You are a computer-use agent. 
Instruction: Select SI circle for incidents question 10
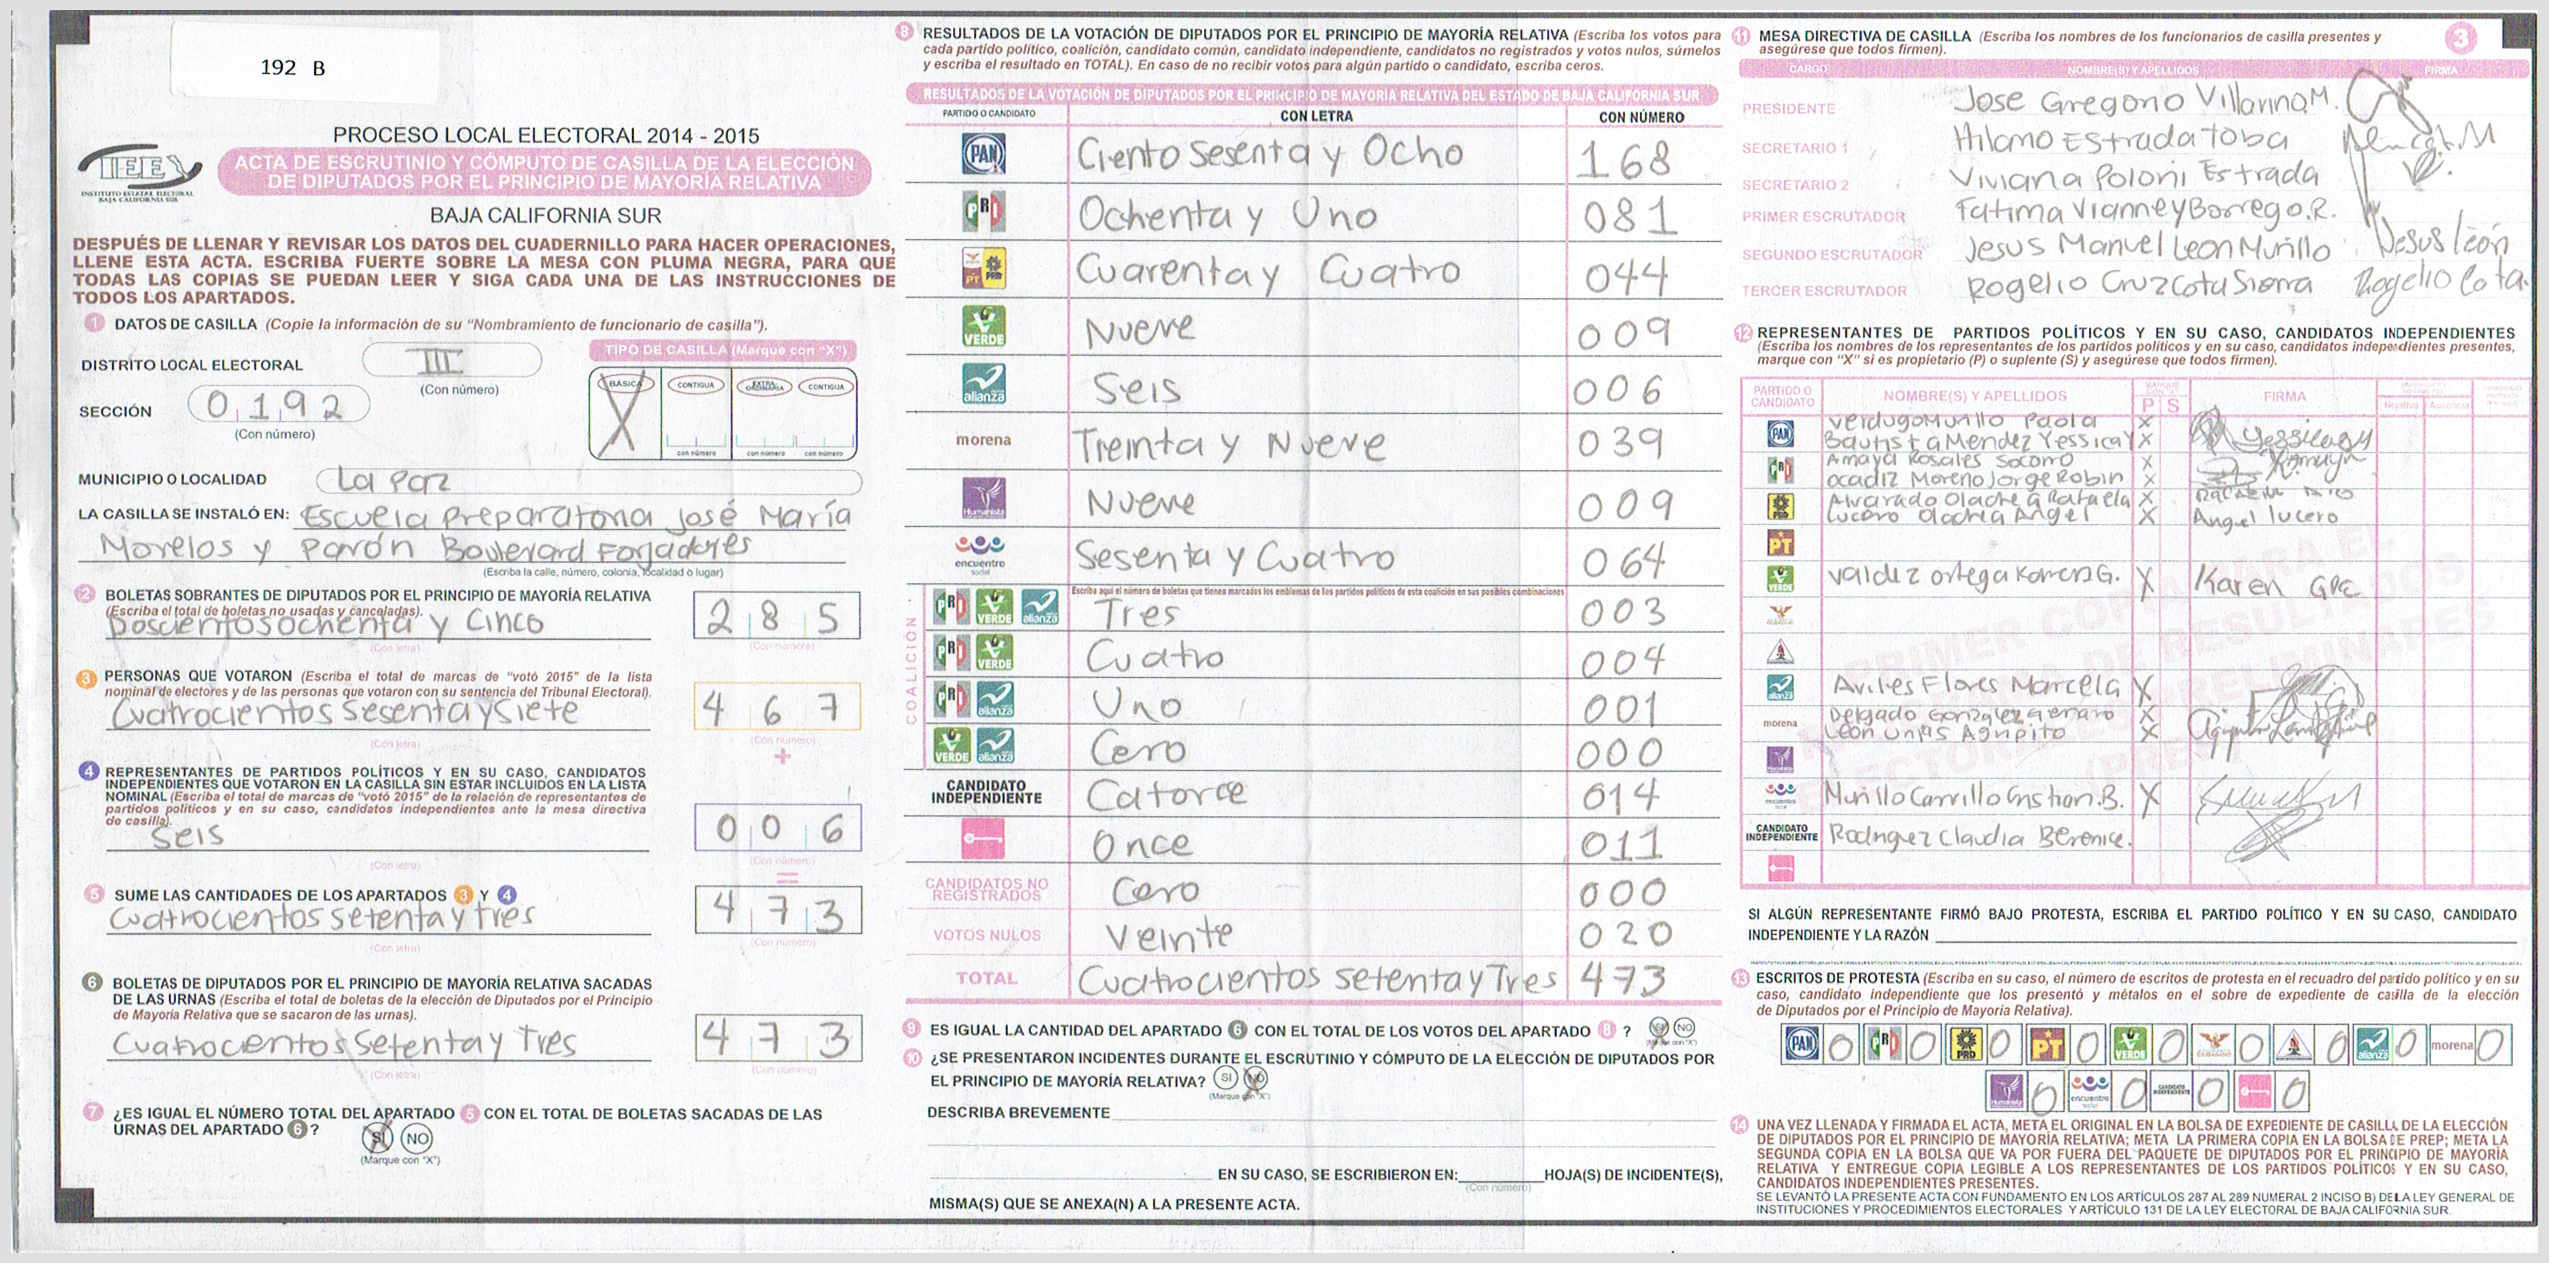click(x=1225, y=1078)
